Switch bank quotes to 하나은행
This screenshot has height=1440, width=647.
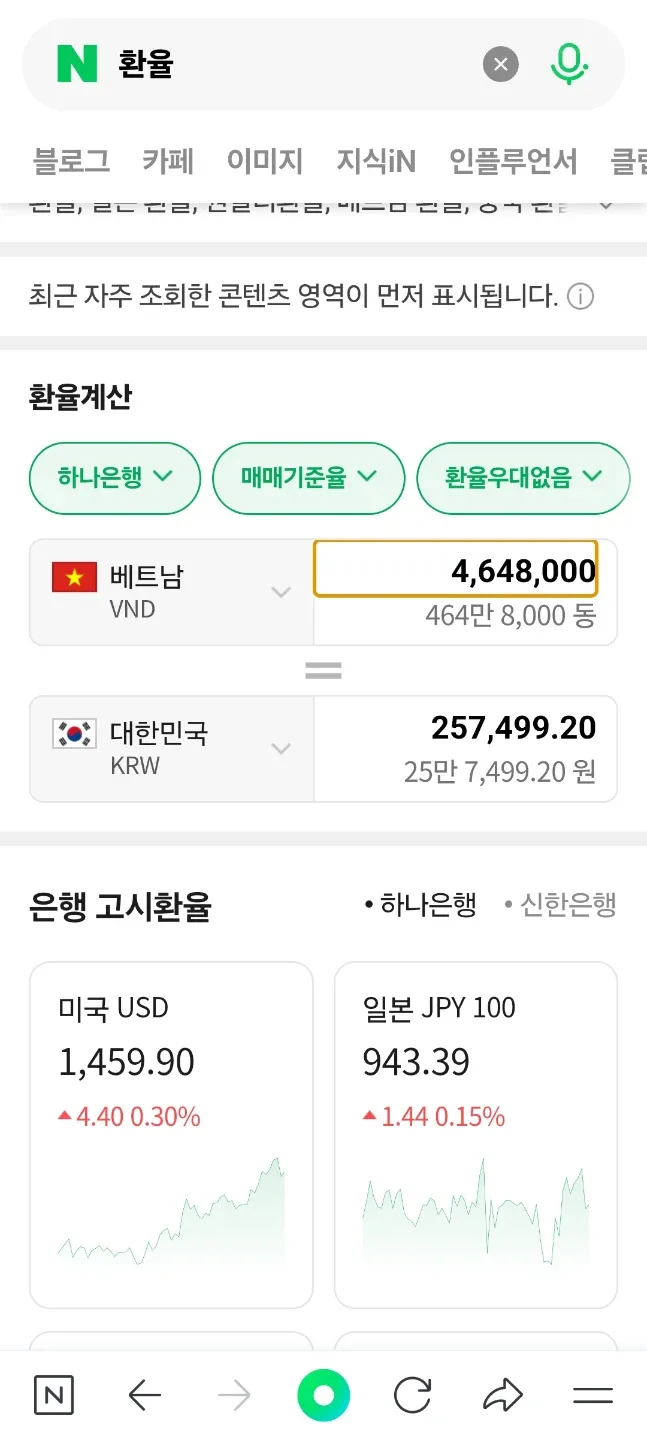point(420,906)
